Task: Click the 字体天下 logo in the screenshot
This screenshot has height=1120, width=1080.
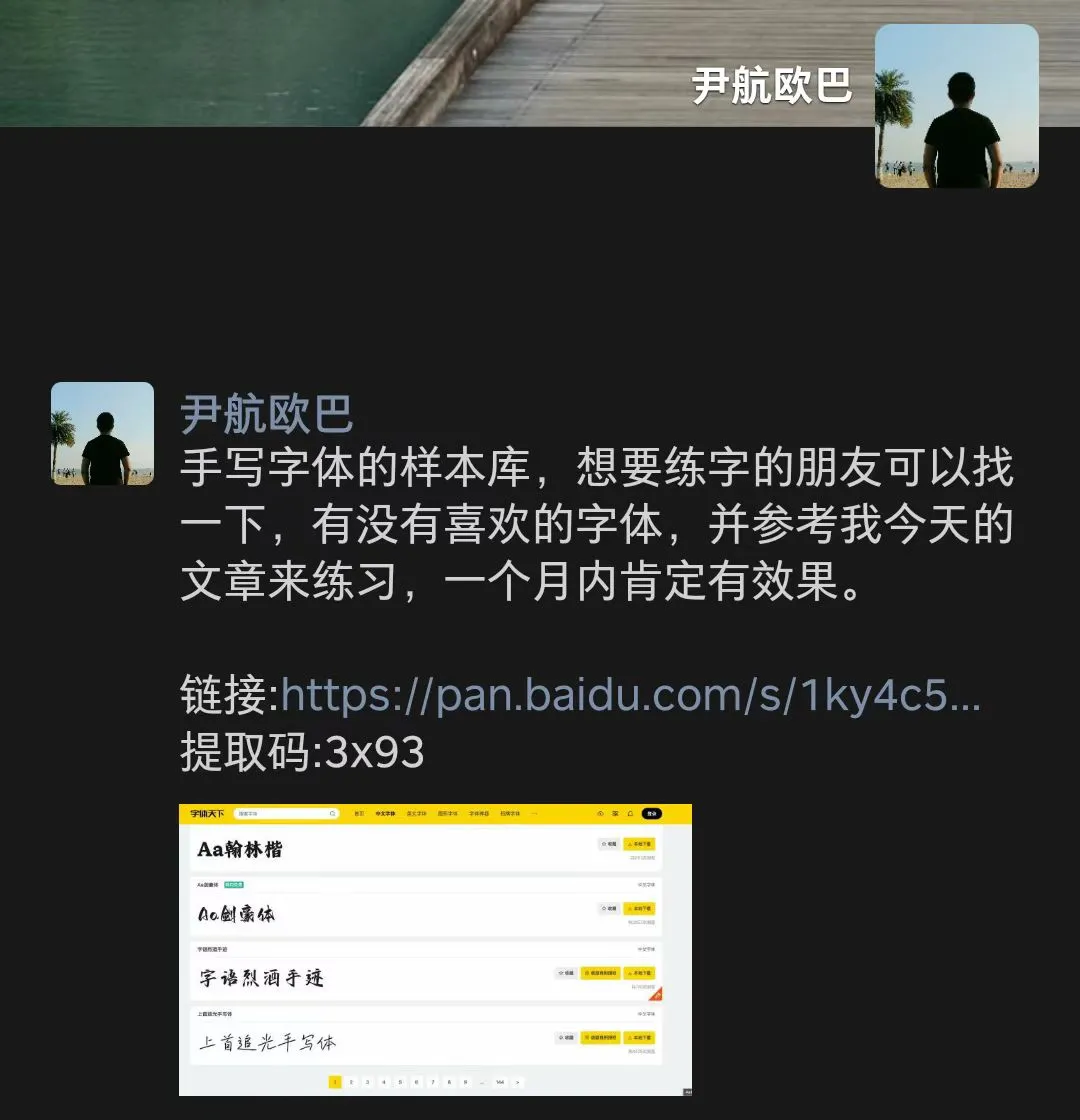Action: (x=207, y=814)
